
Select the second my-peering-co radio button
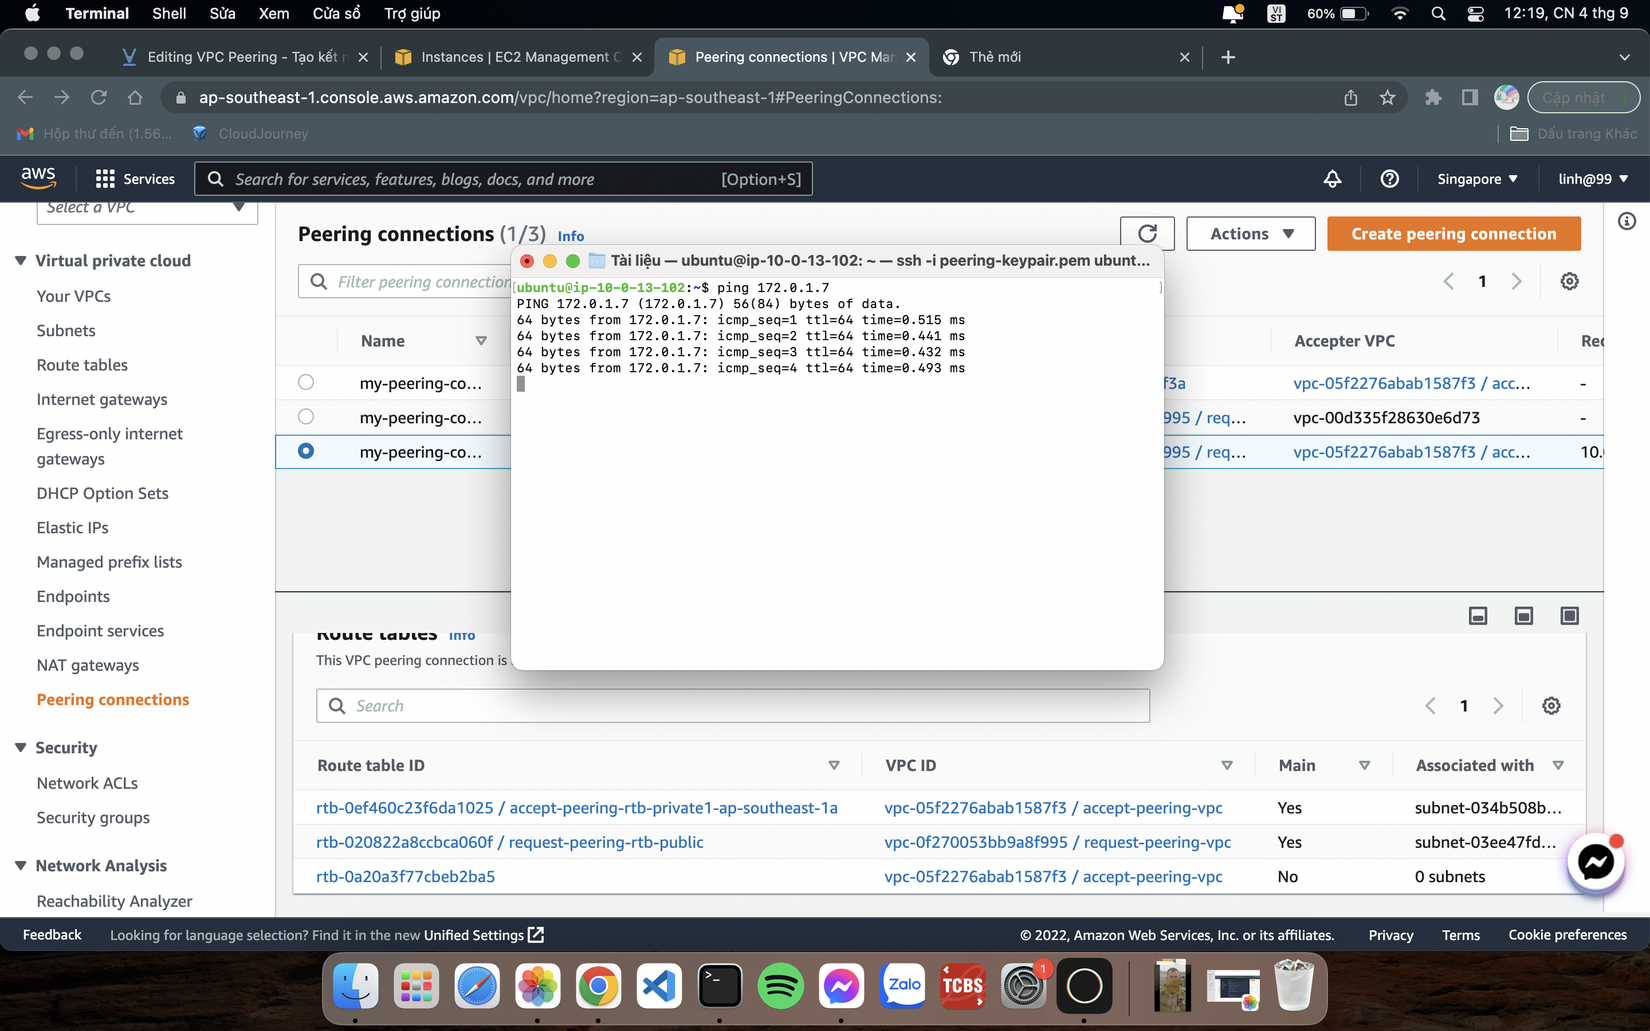tap(306, 416)
